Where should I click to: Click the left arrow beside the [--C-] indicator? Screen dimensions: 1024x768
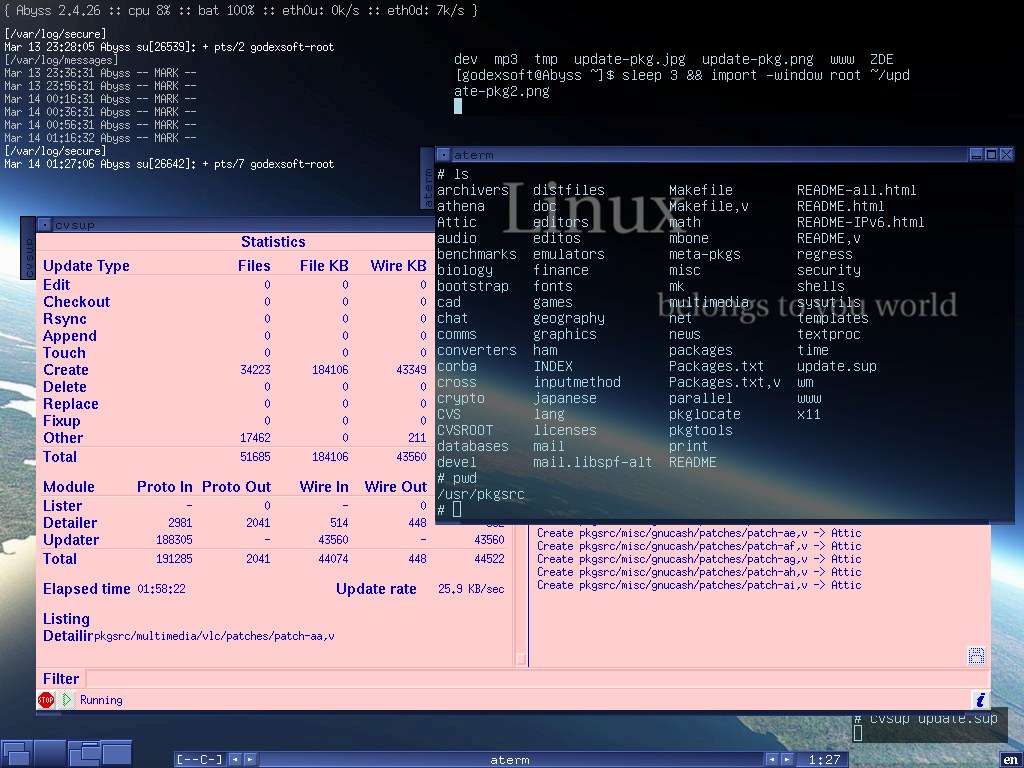click(x=235, y=760)
